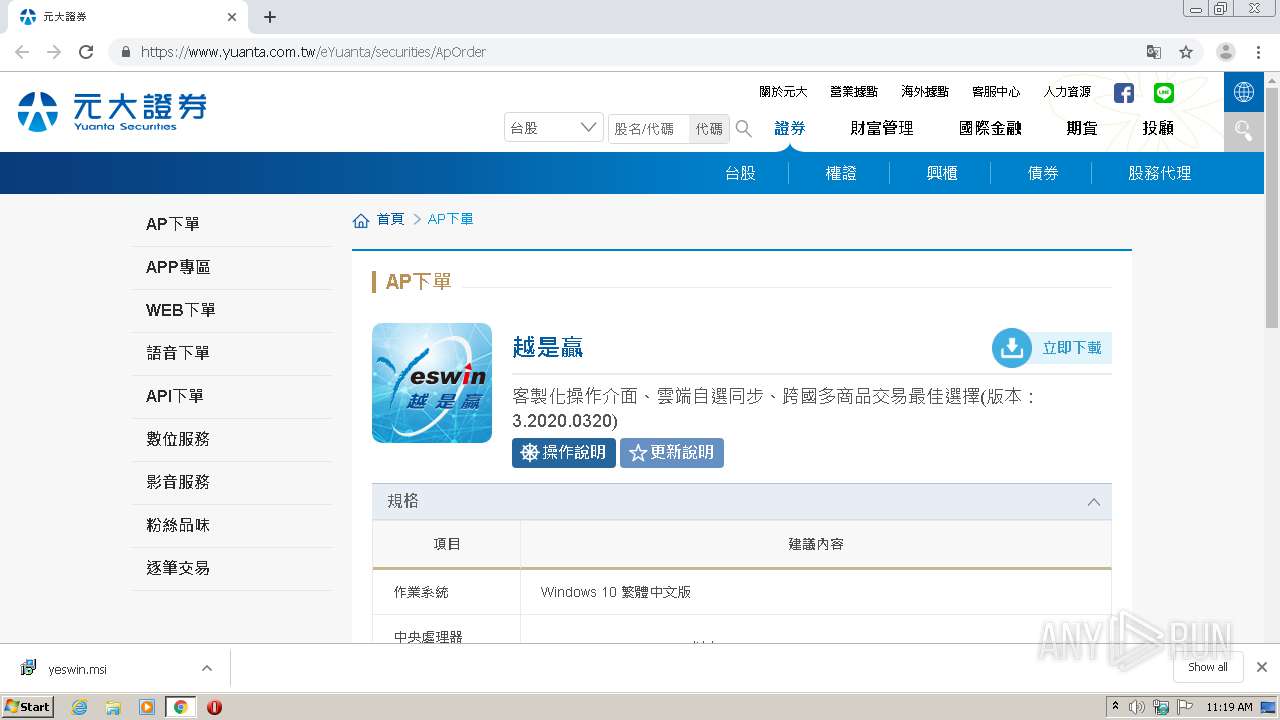Image resolution: width=1280 pixels, height=720 pixels.
Task: Open 更新說明 update notes
Action: pos(672,453)
